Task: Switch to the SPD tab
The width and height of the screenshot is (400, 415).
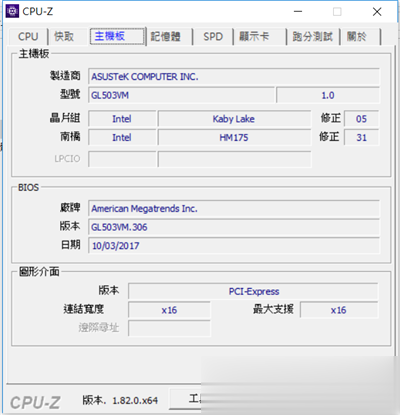Action: pyautogui.click(x=213, y=36)
